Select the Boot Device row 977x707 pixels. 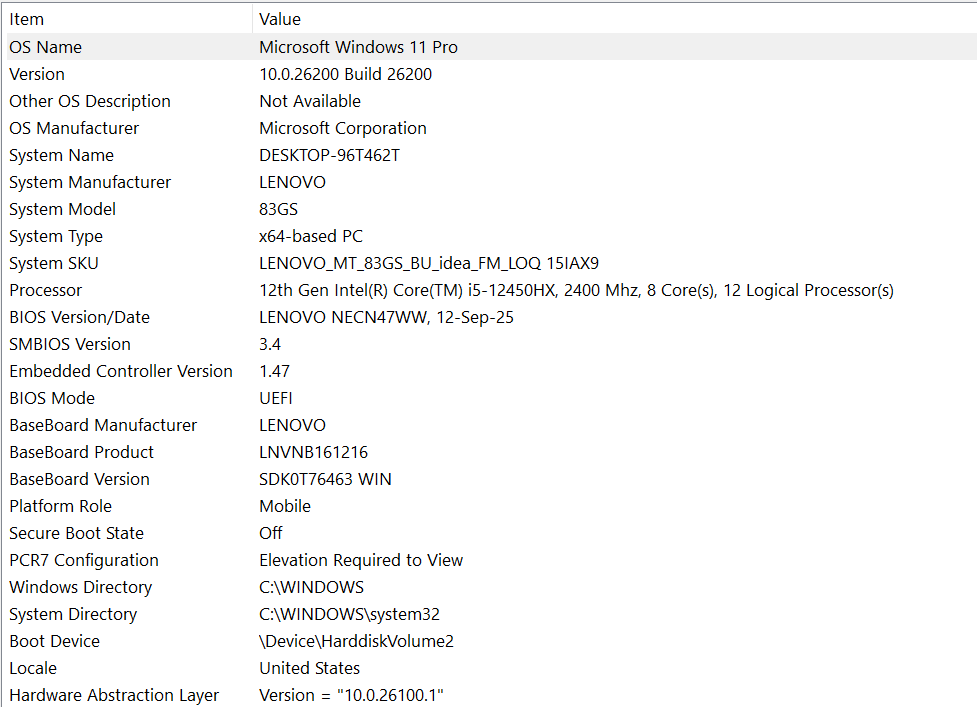(492, 641)
